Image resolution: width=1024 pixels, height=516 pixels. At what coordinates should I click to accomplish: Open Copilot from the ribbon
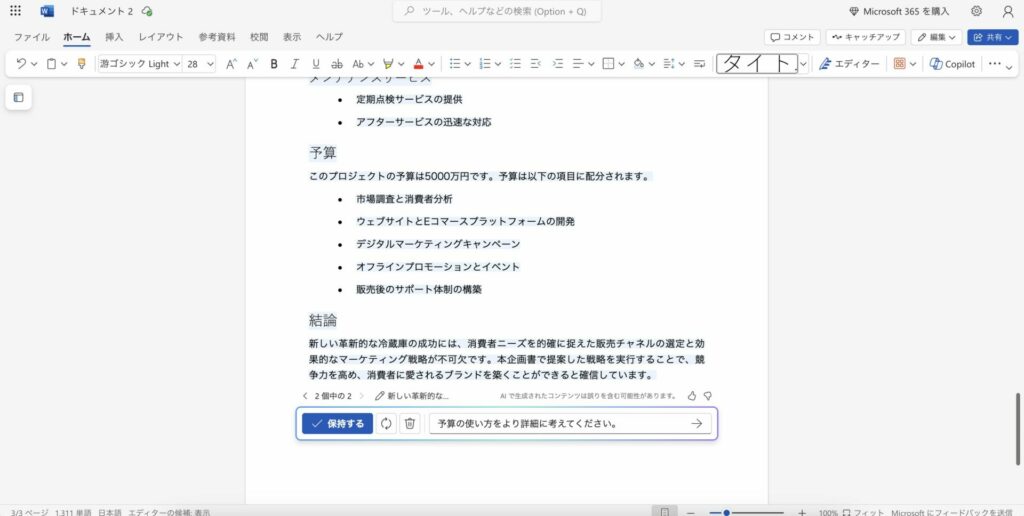pos(952,63)
